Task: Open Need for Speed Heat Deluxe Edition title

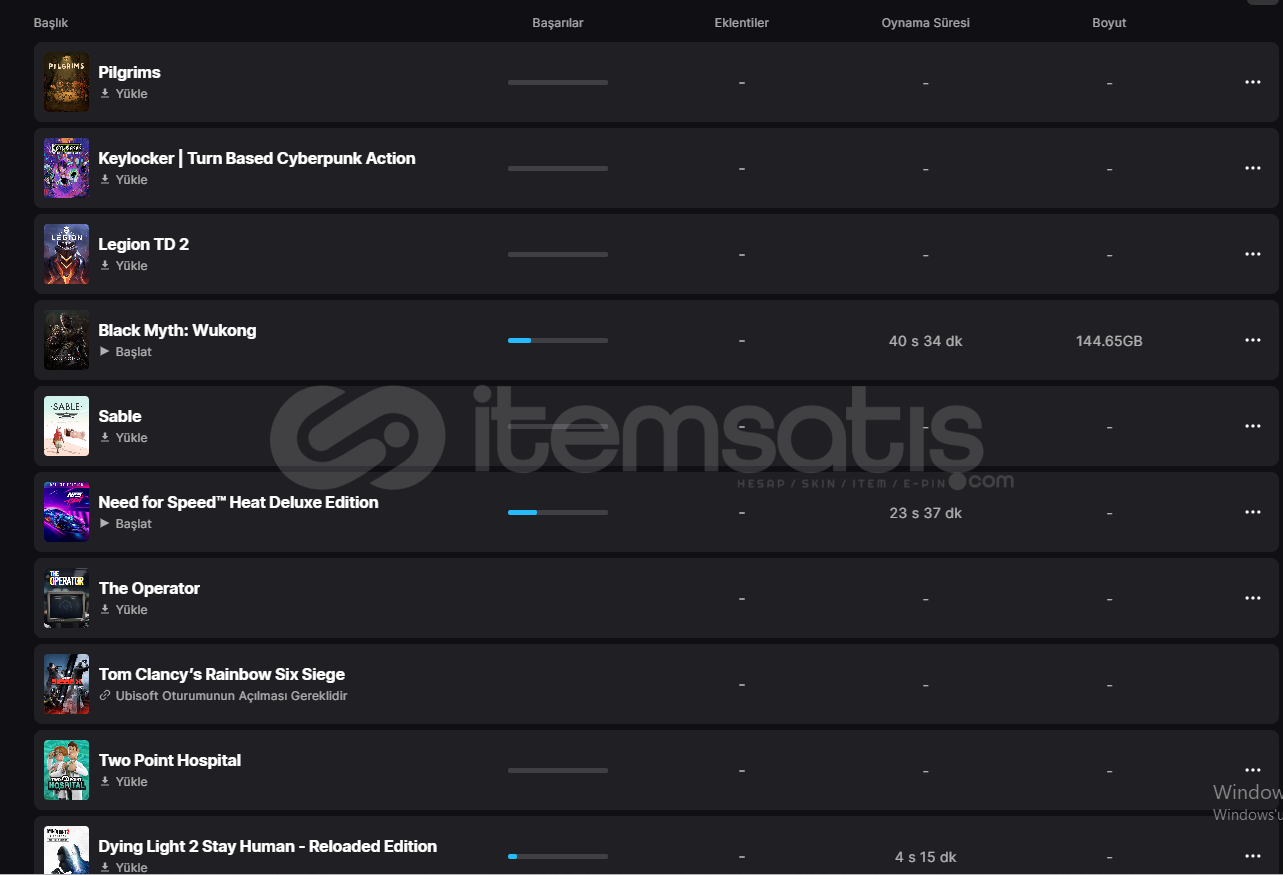Action: [x=238, y=502]
